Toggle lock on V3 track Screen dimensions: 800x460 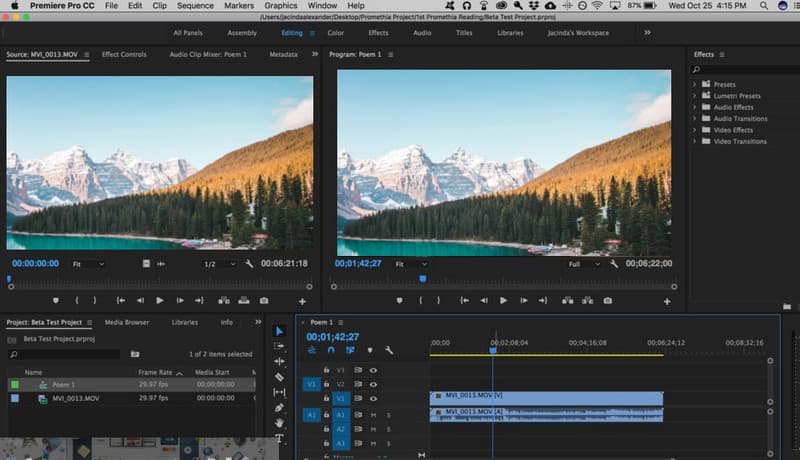coord(327,370)
